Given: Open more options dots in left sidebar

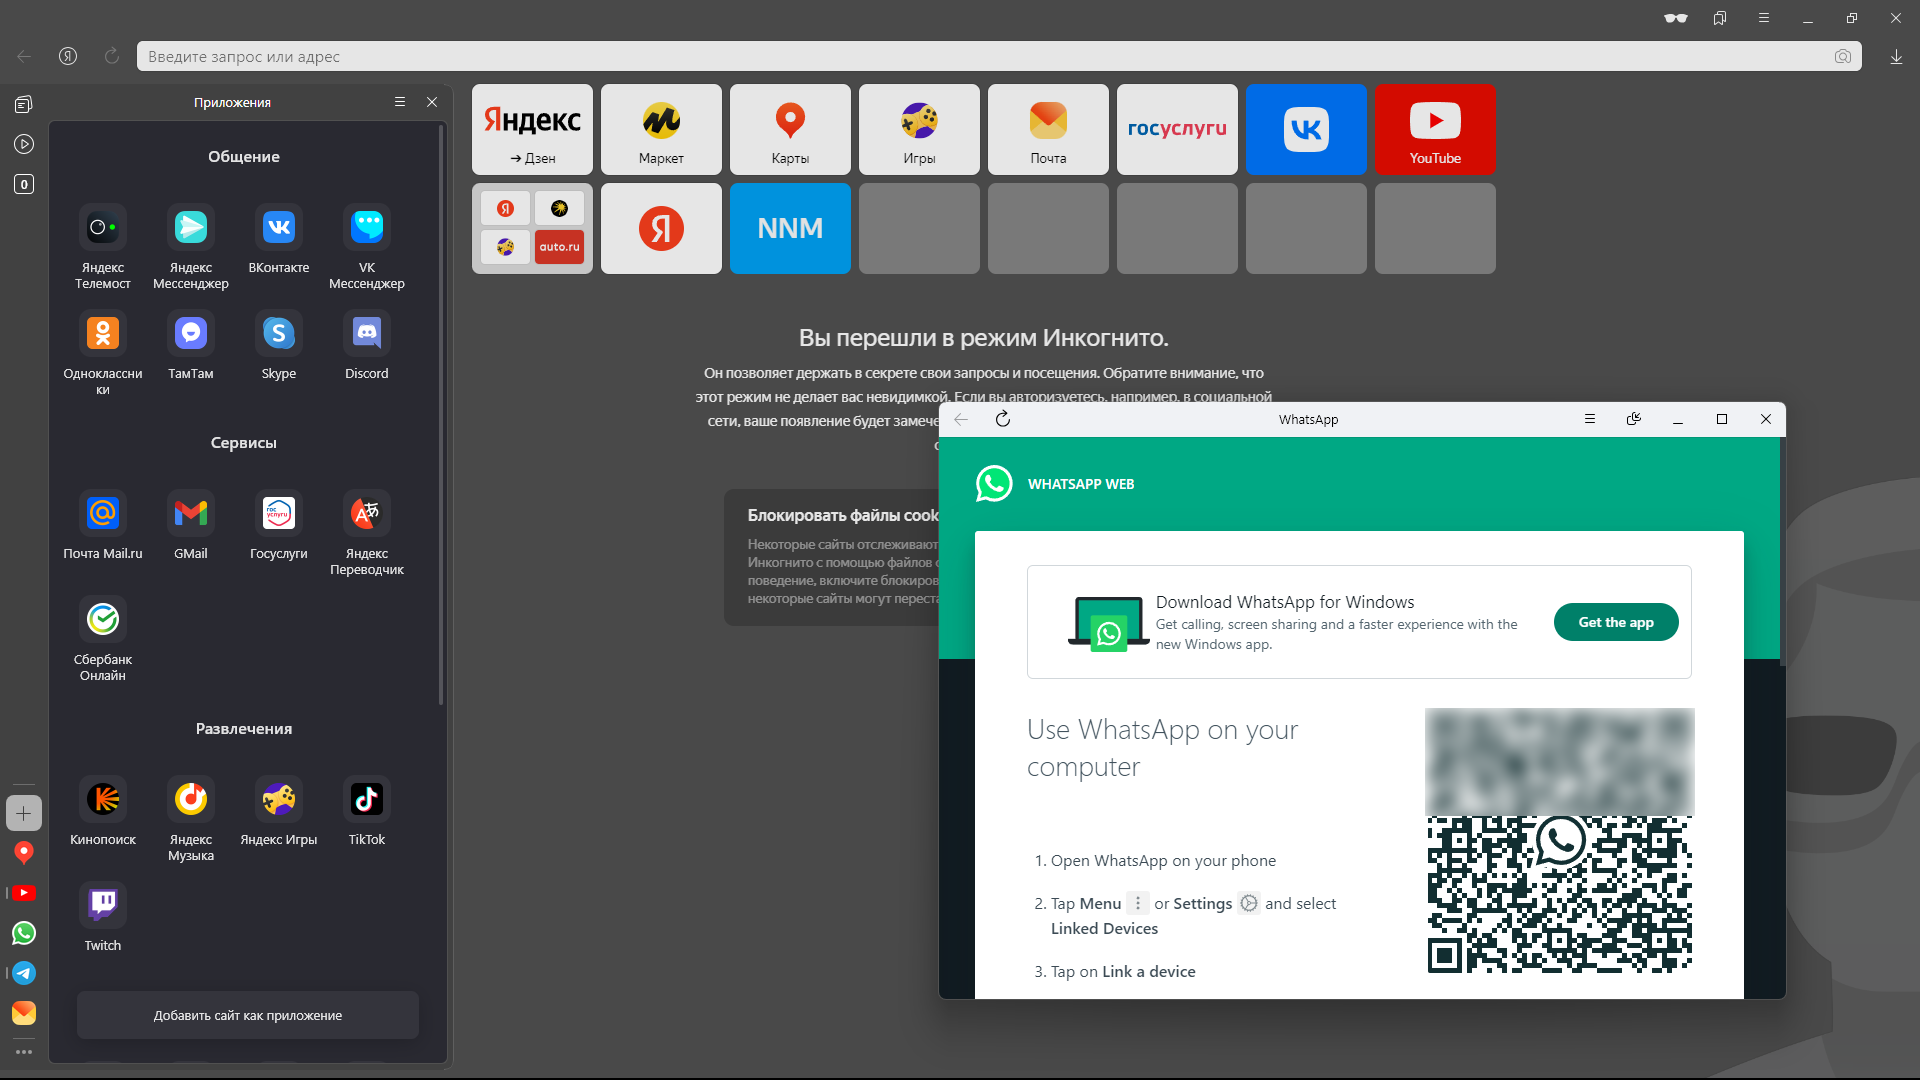Looking at the screenshot, I should [x=24, y=1052].
